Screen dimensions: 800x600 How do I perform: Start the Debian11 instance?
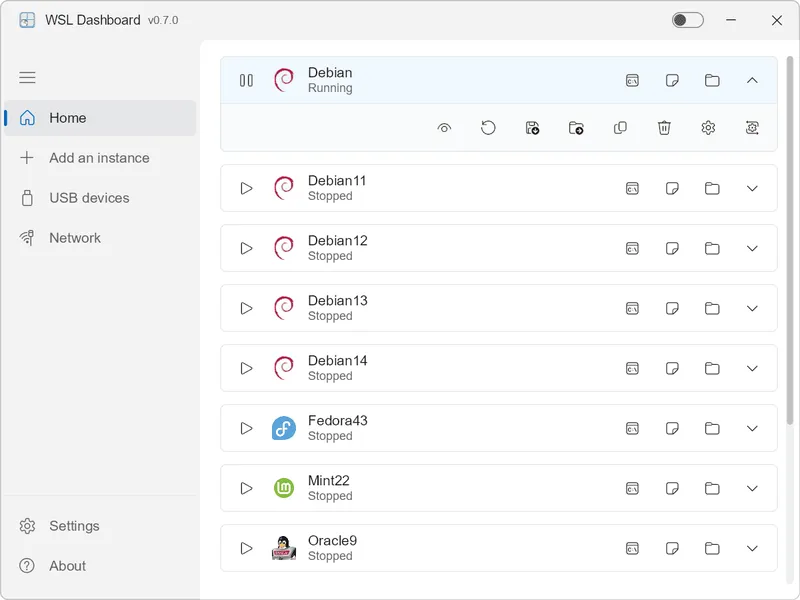(x=246, y=188)
